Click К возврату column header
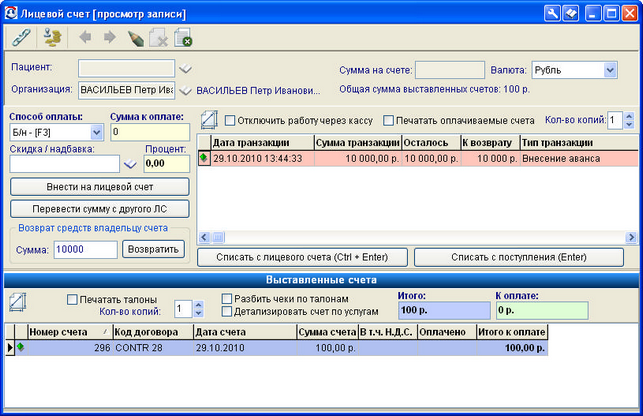This screenshot has width=643, height=416. tap(490, 143)
